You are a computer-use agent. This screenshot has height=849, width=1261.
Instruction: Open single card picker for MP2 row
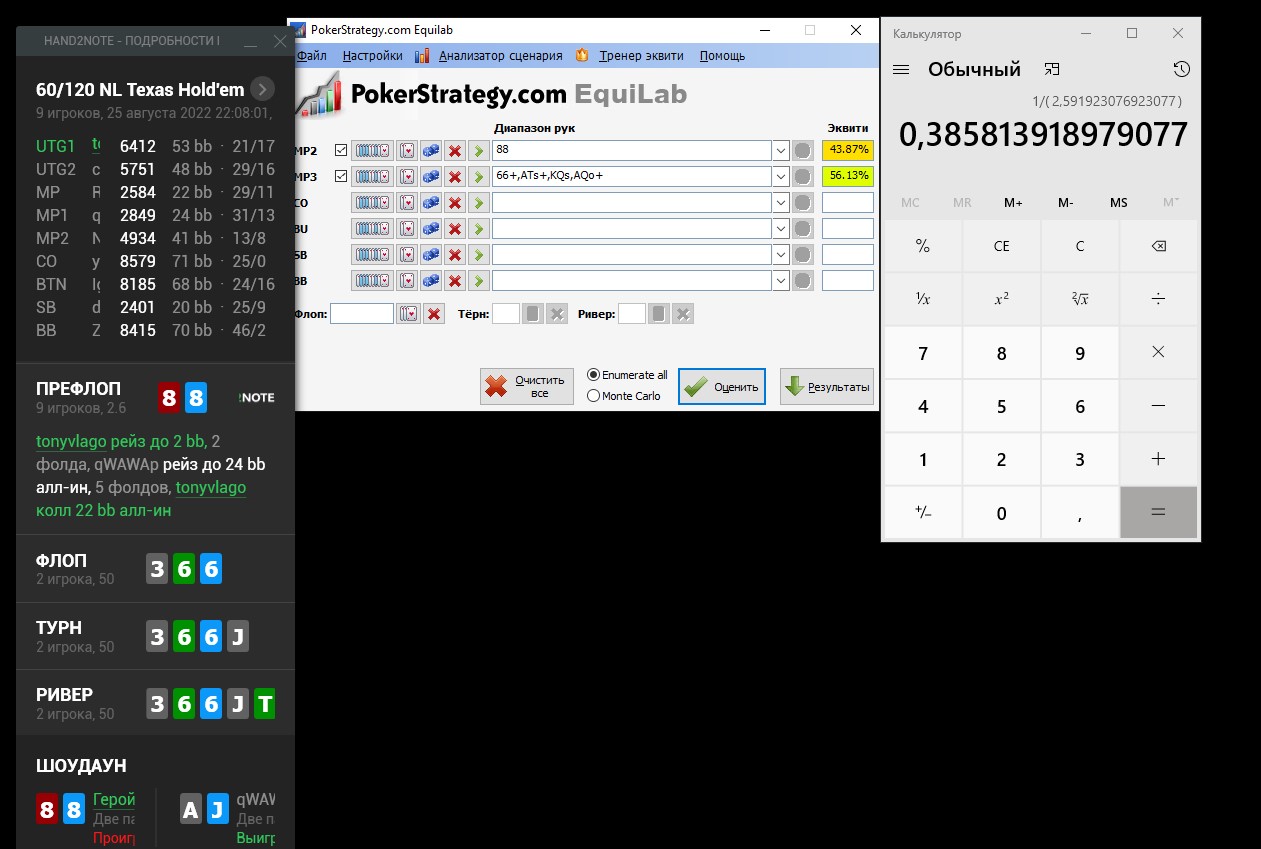407,150
